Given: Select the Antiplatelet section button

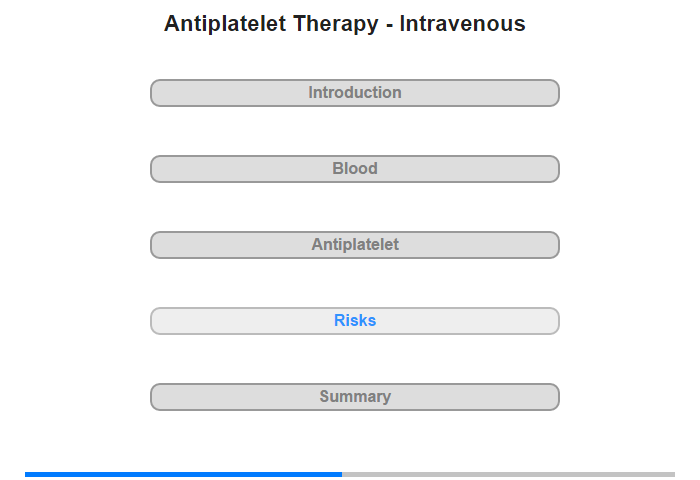Looking at the screenshot, I should click(354, 245).
